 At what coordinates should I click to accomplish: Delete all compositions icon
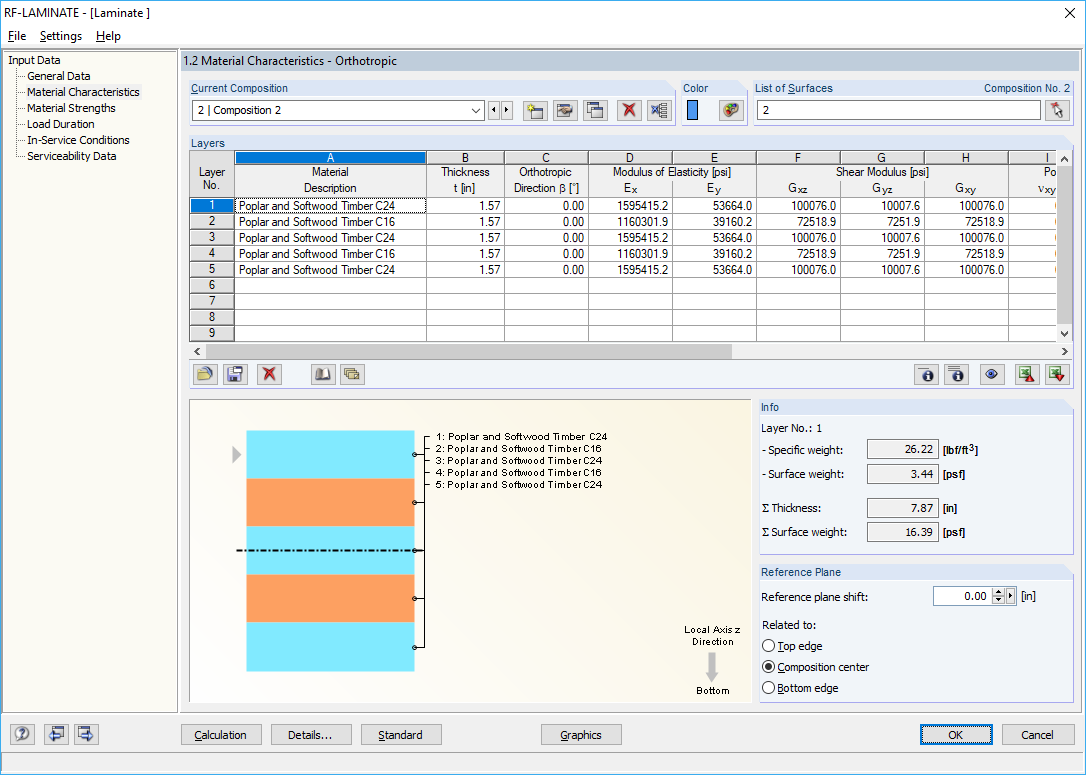point(659,110)
